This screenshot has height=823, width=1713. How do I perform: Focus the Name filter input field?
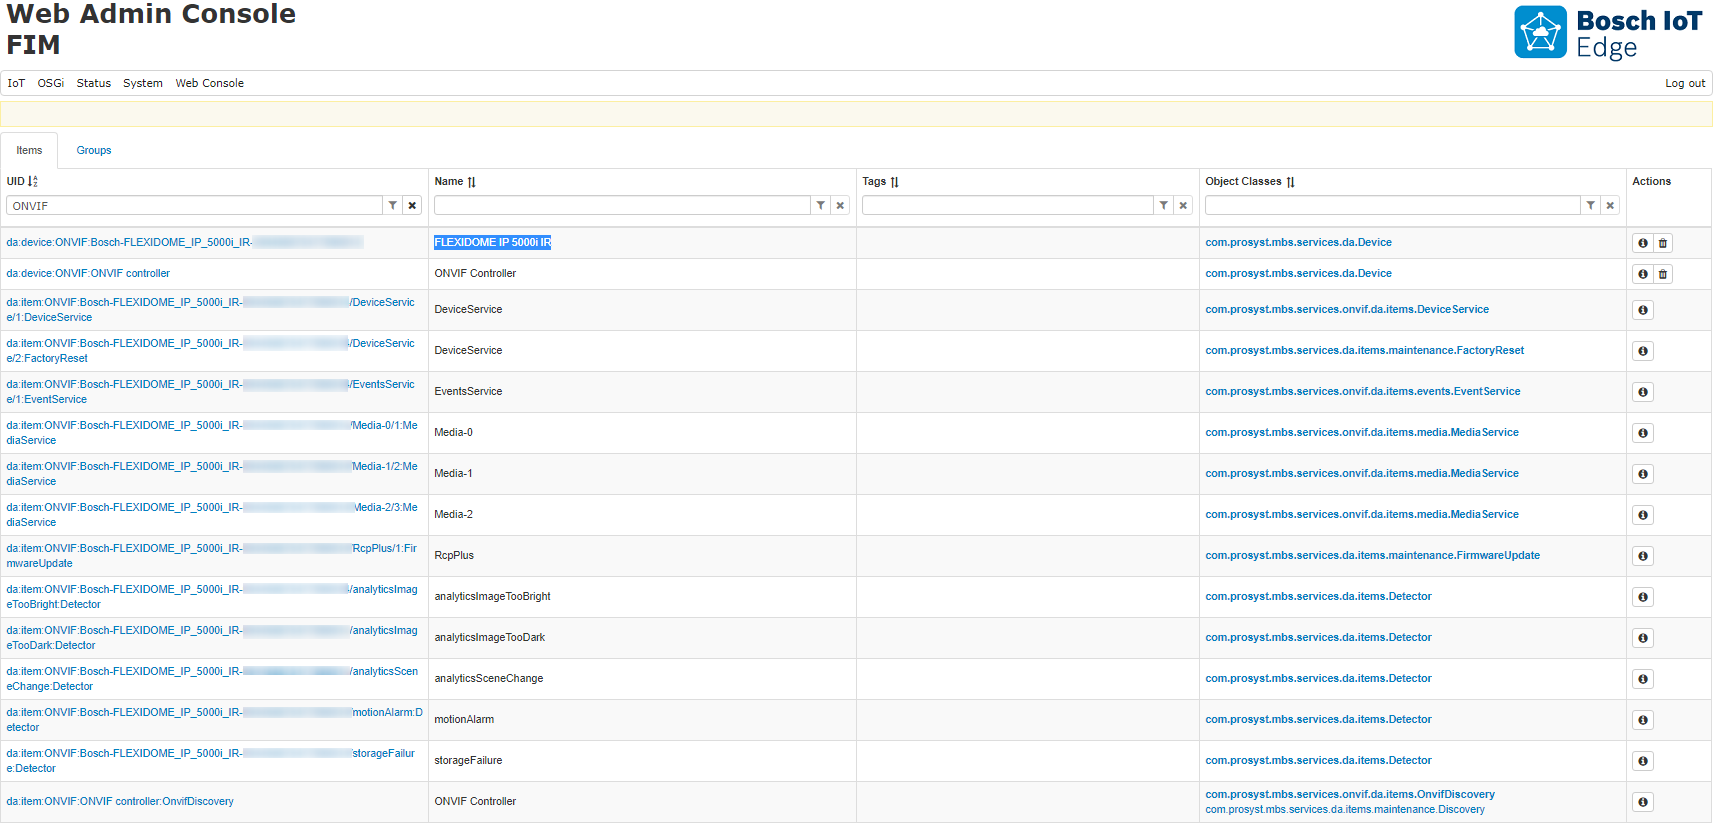tap(622, 205)
